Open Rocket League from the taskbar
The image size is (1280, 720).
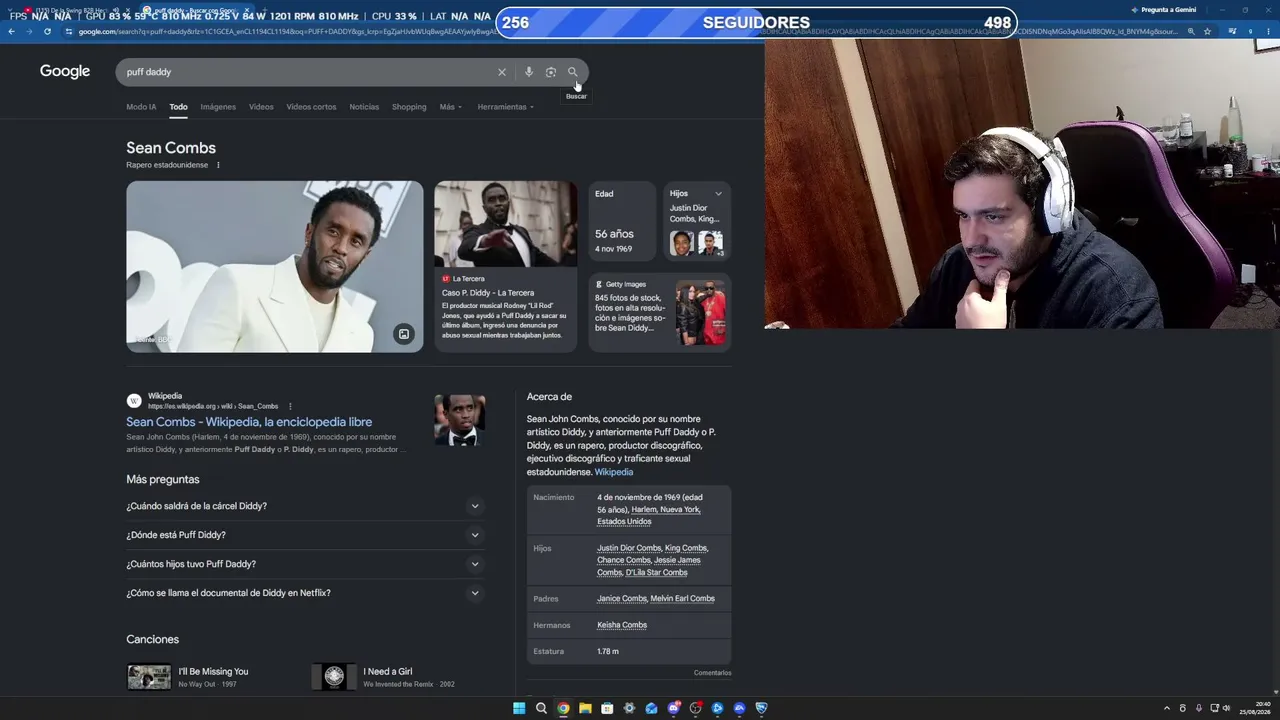point(761,708)
